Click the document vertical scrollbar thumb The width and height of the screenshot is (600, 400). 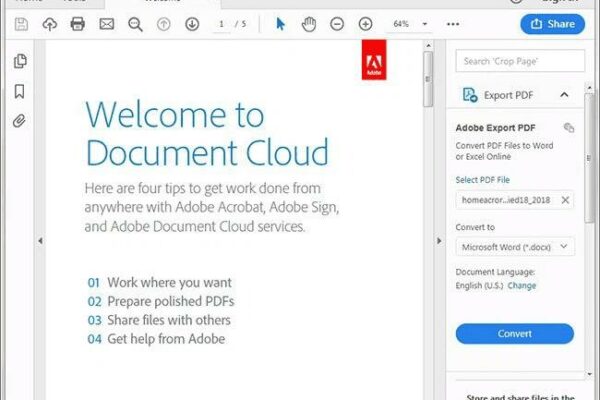(x=428, y=79)
